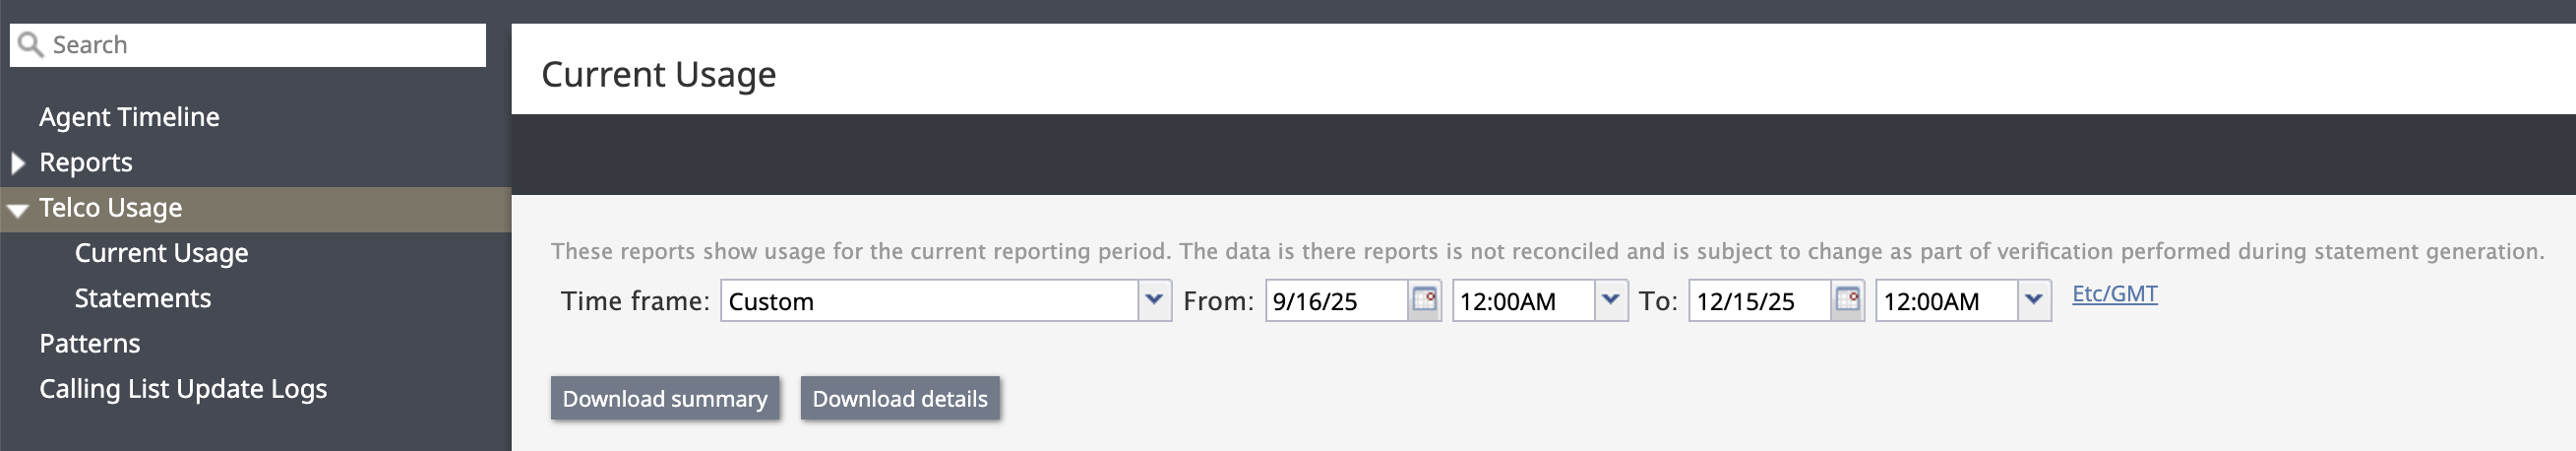Go to Patterns in sidebar
The image size is (2576, 451).
pyautogui.click(x=89, y=343)
